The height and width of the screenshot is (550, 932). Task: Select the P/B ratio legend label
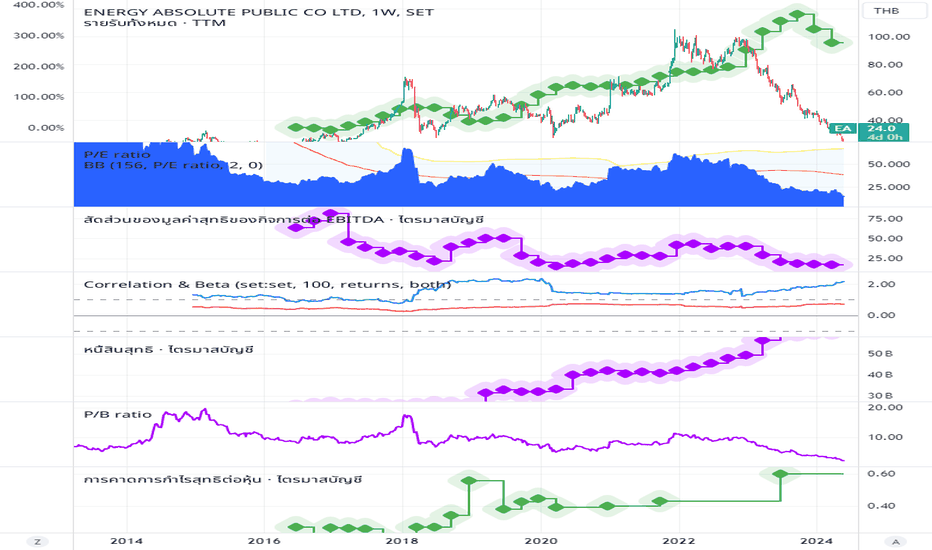coord(118,414)
